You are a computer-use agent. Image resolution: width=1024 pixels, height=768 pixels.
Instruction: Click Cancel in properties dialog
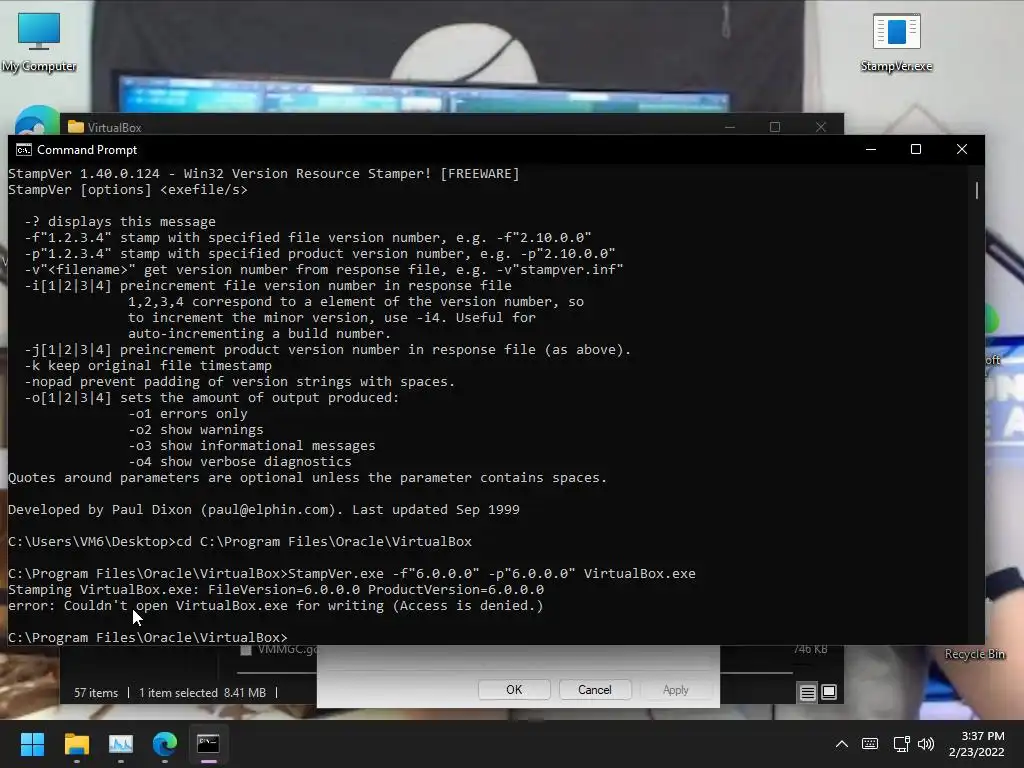coord(595,690)
